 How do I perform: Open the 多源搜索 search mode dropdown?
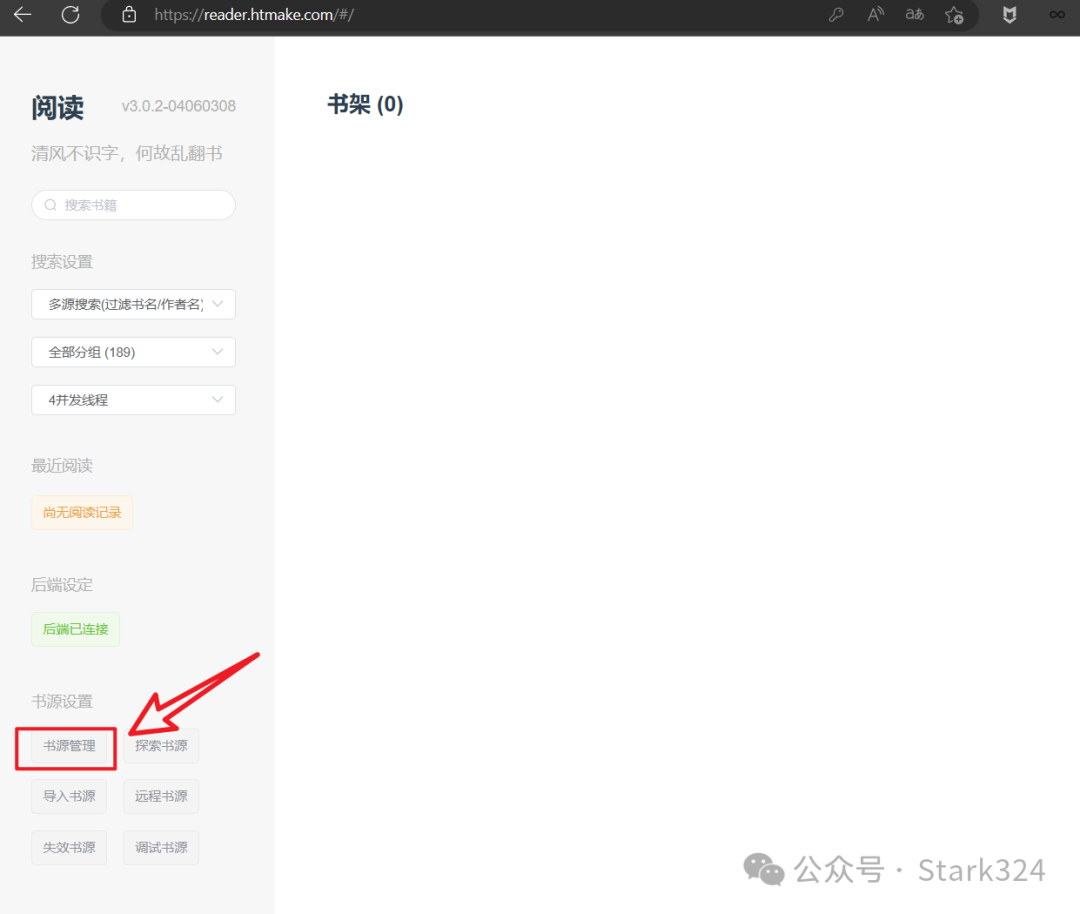click(x=134, y=304)
